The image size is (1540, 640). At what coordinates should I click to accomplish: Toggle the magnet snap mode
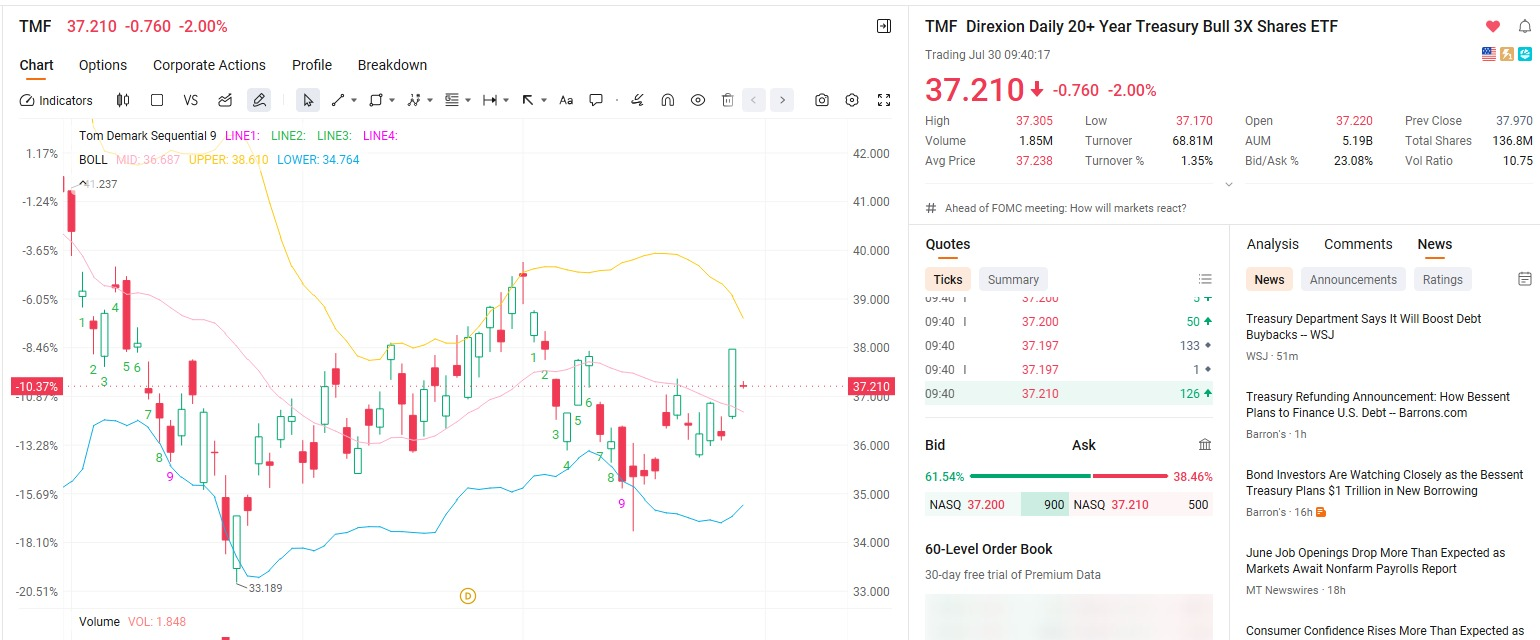(668, 100)
